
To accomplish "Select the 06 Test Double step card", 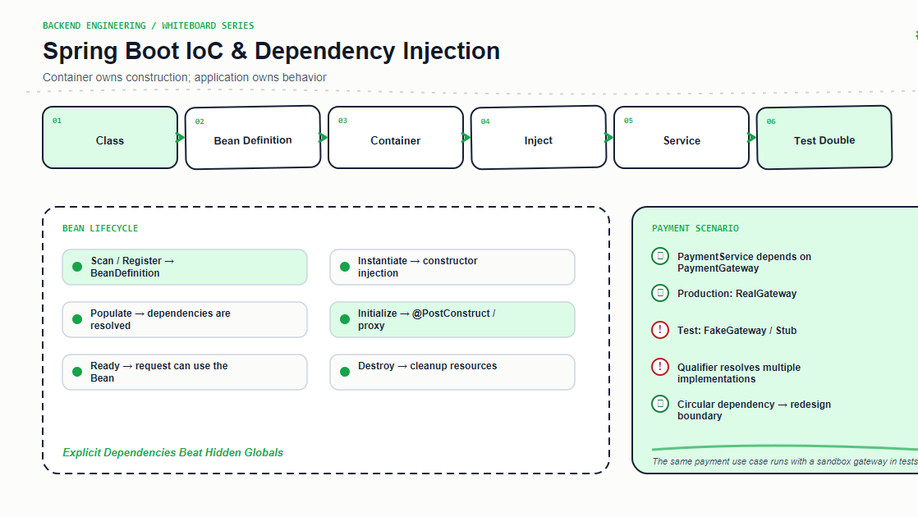I will (x=824, y=138).
